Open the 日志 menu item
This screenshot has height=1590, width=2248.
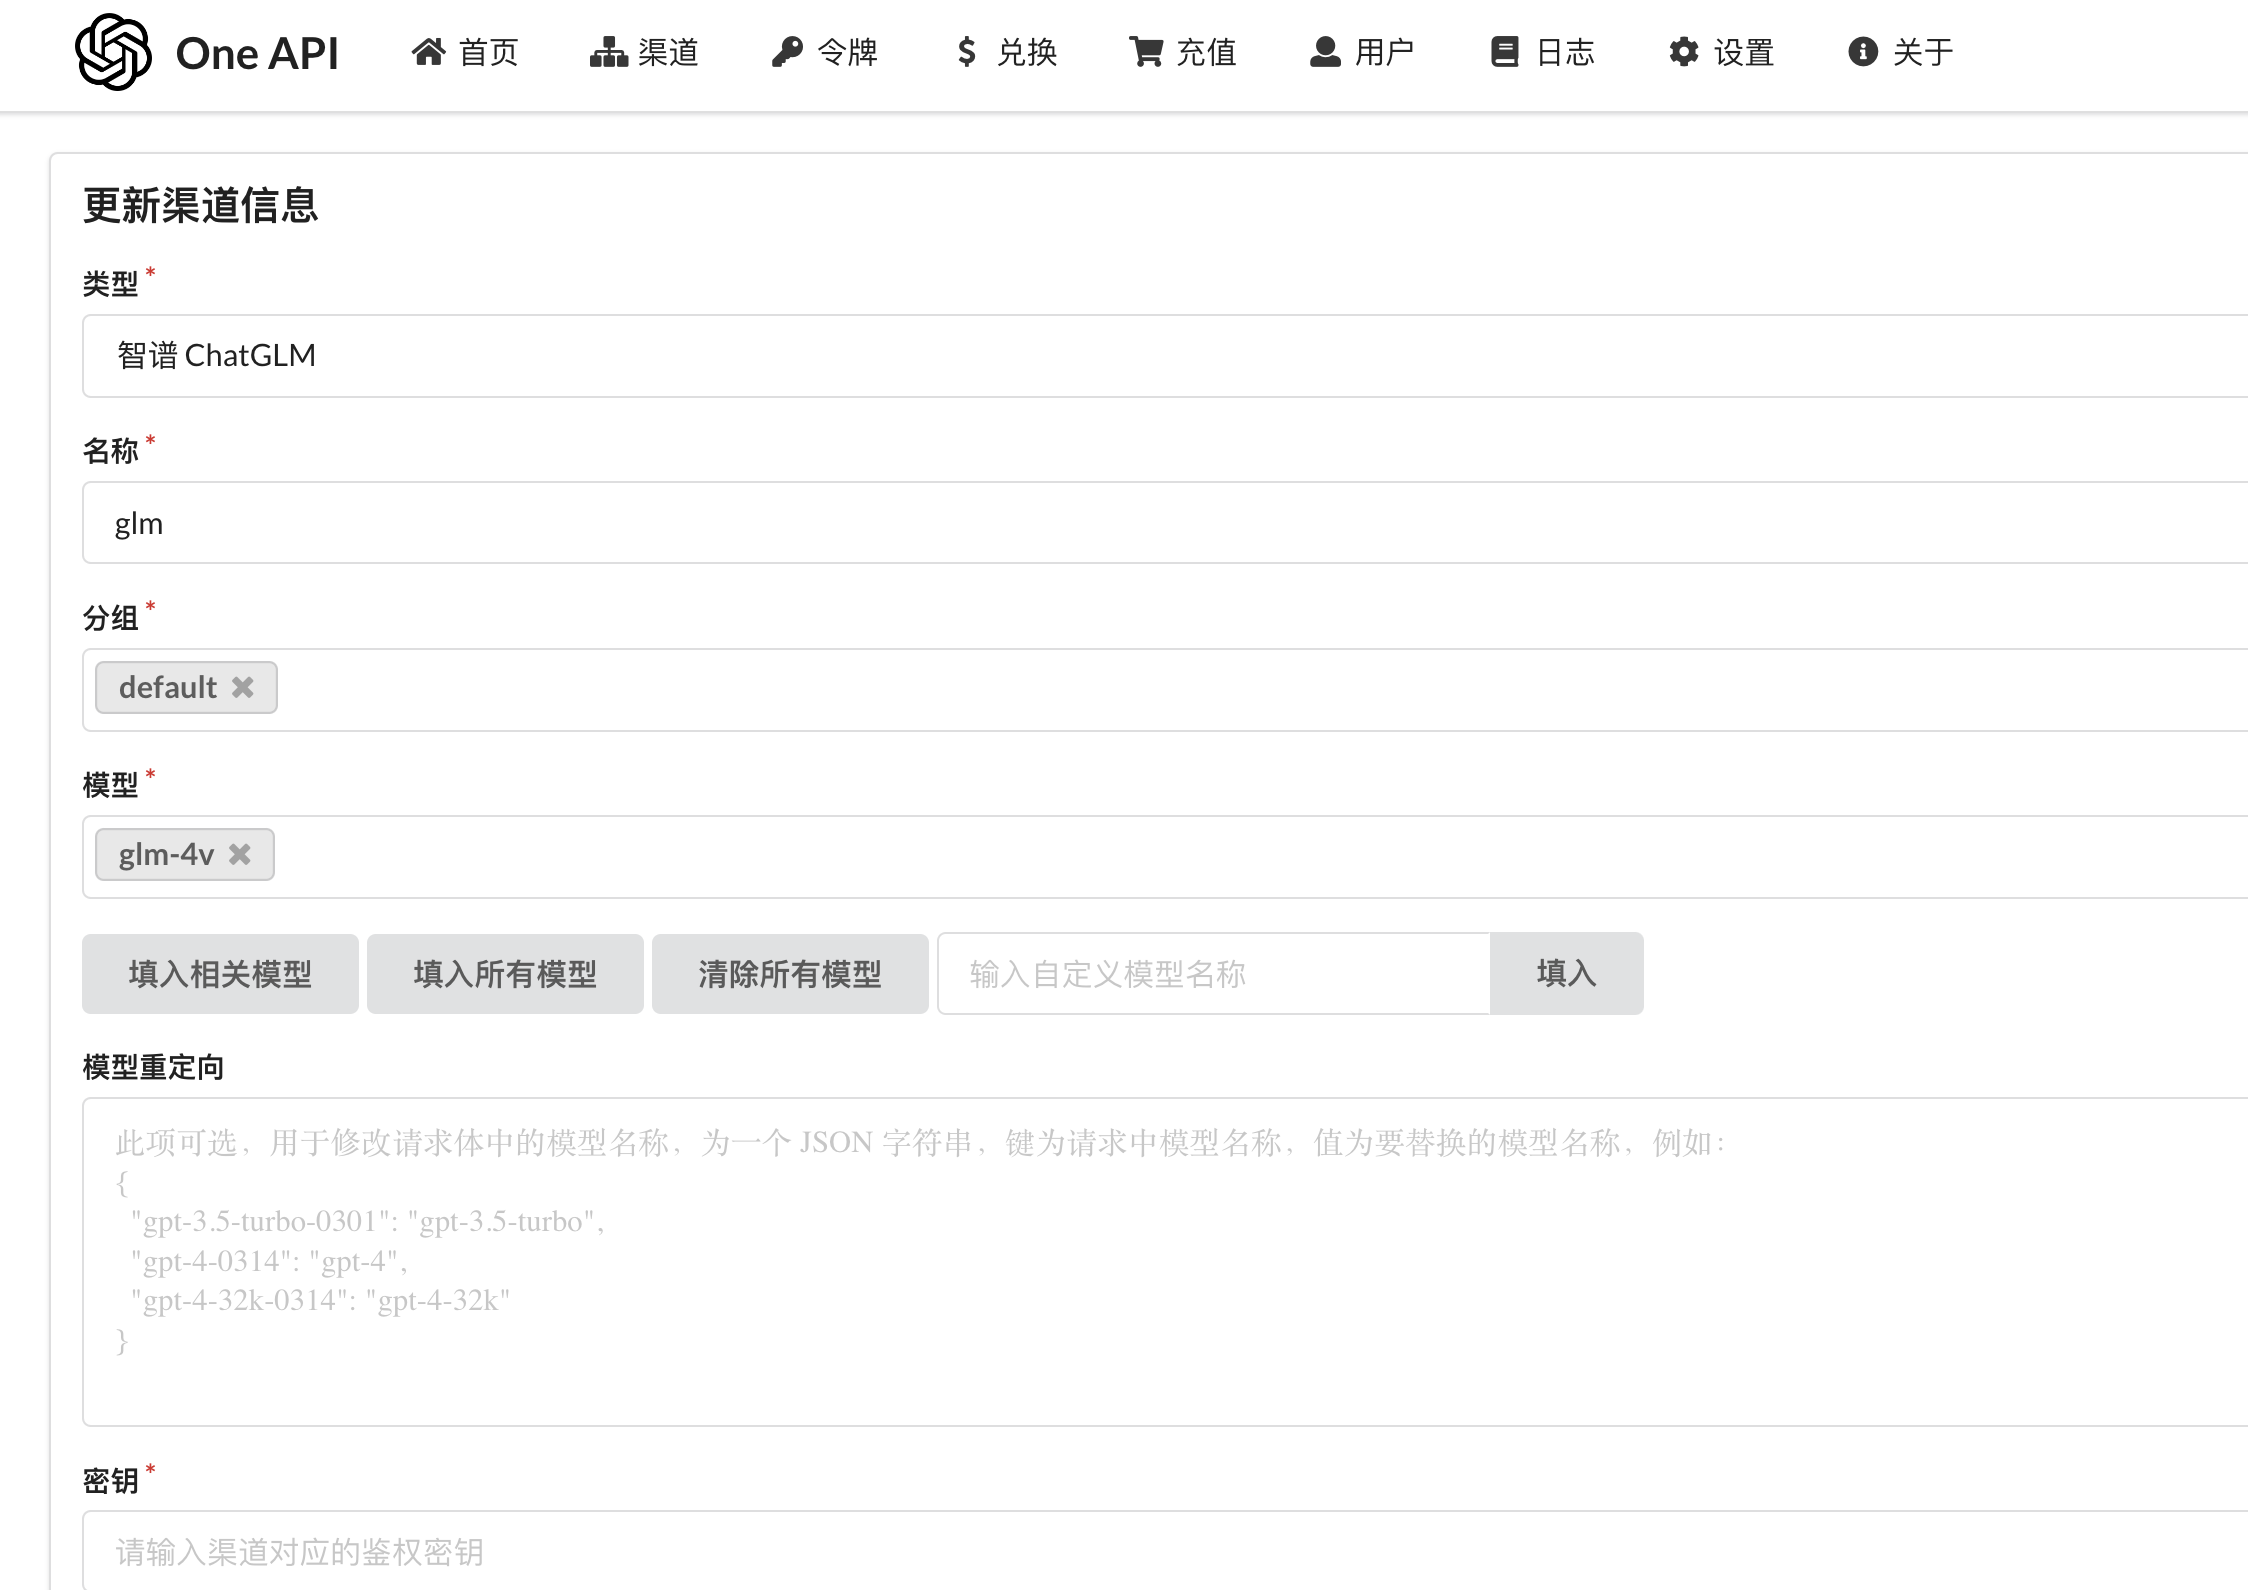point(1542,52)
